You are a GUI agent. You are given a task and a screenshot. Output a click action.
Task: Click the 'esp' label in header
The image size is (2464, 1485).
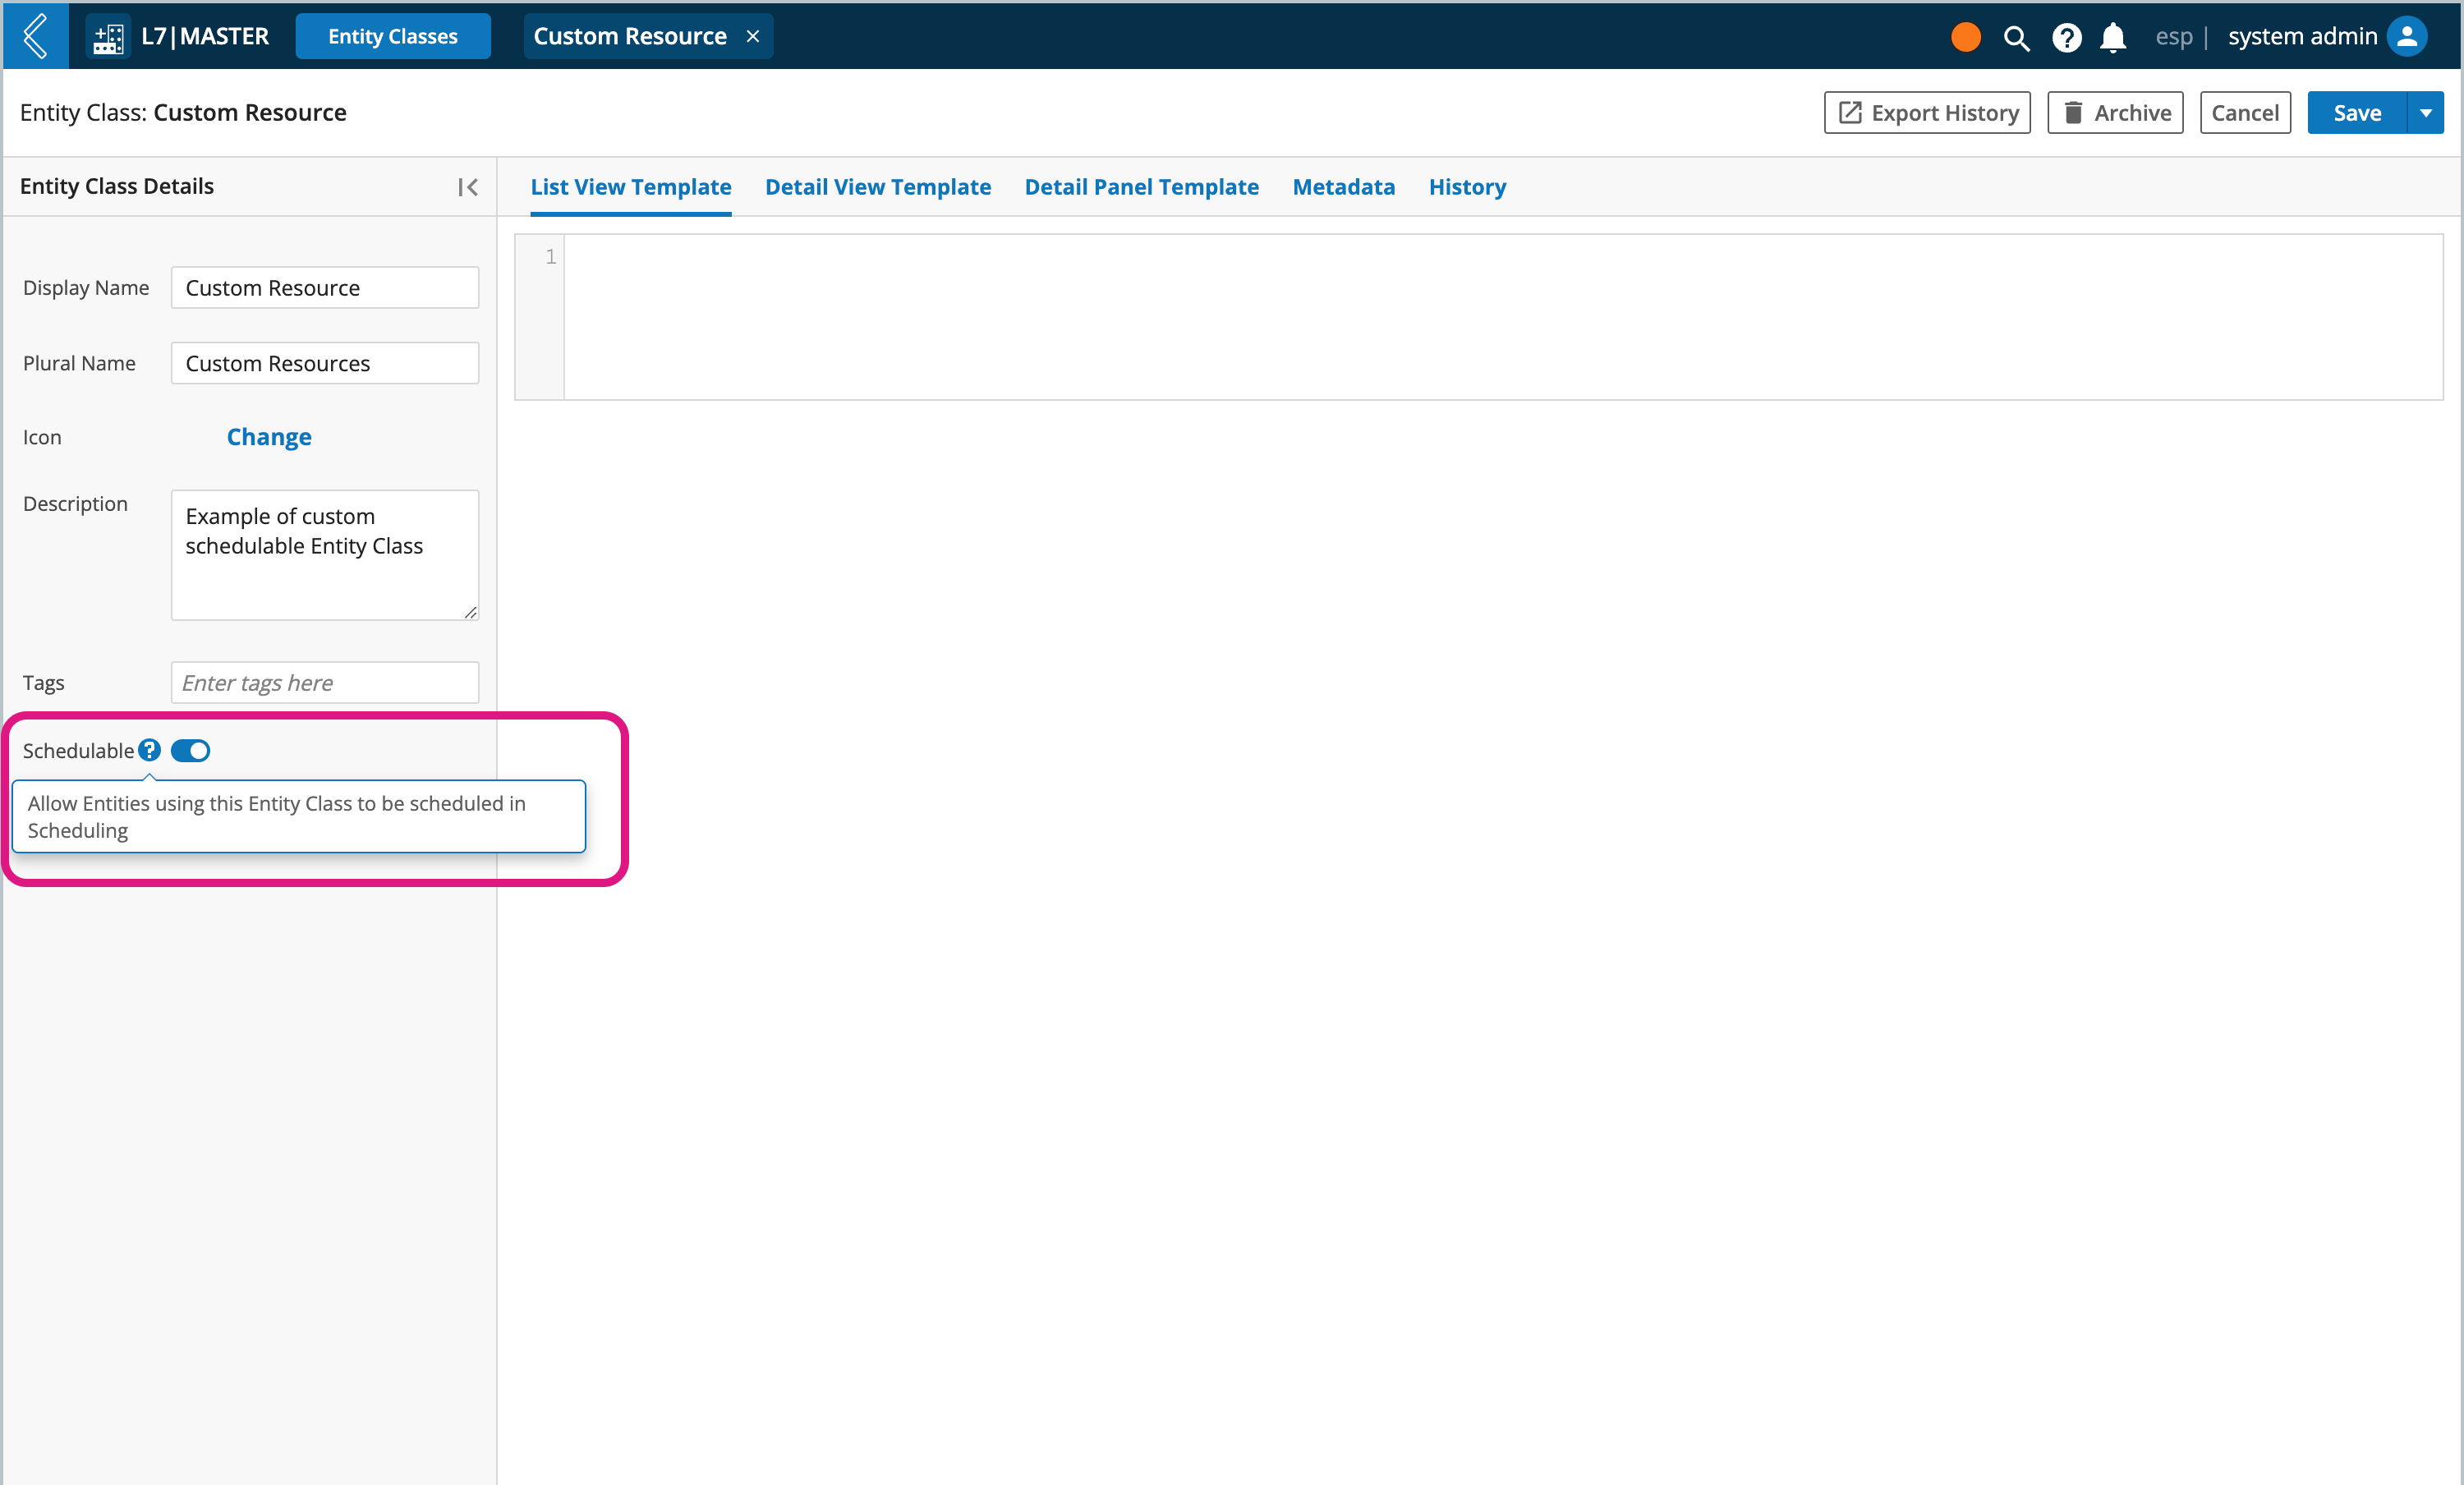pos(2174,37)
